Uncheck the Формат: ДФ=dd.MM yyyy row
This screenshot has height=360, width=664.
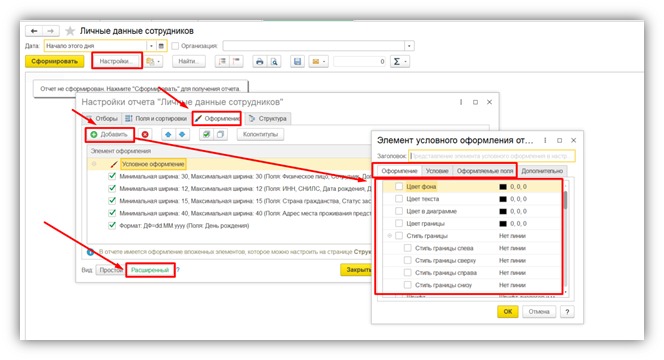pos(112,225)
